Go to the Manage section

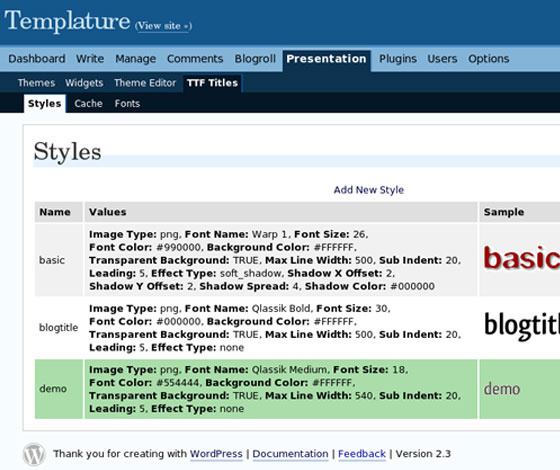tap(136, 59)
